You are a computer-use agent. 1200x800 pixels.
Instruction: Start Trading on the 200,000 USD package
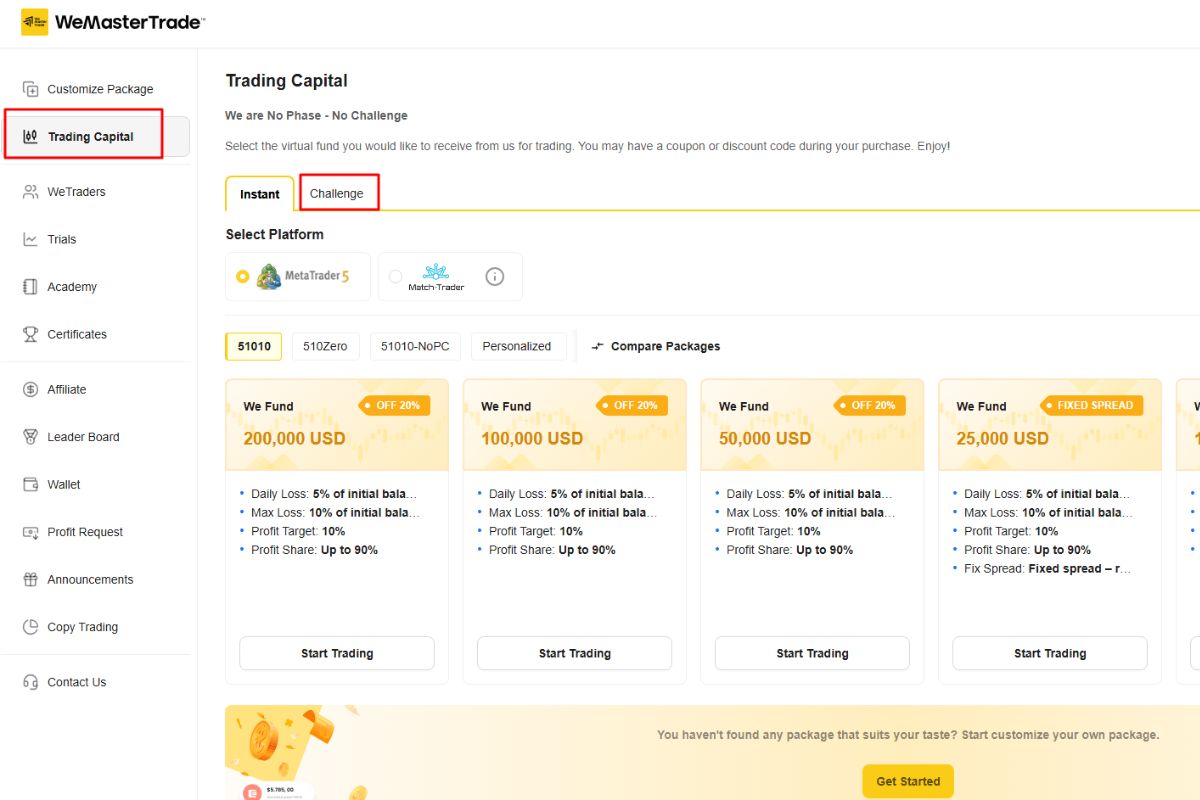coord(337,653)
